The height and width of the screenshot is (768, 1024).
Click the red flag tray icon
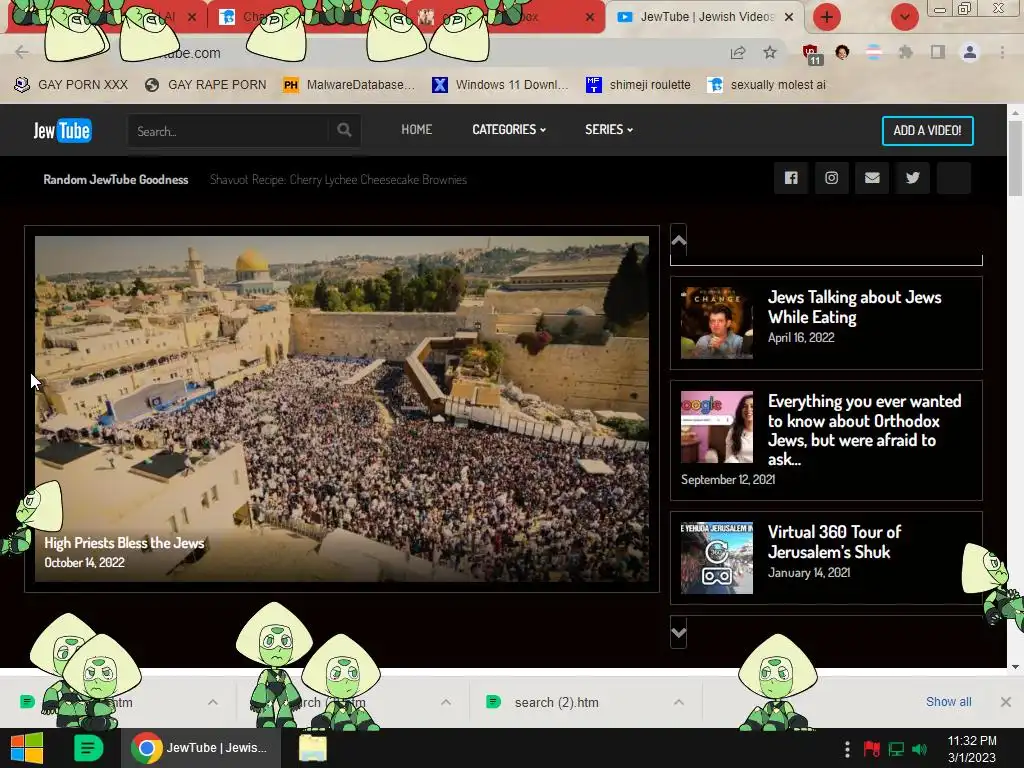(x=871, y=748)
